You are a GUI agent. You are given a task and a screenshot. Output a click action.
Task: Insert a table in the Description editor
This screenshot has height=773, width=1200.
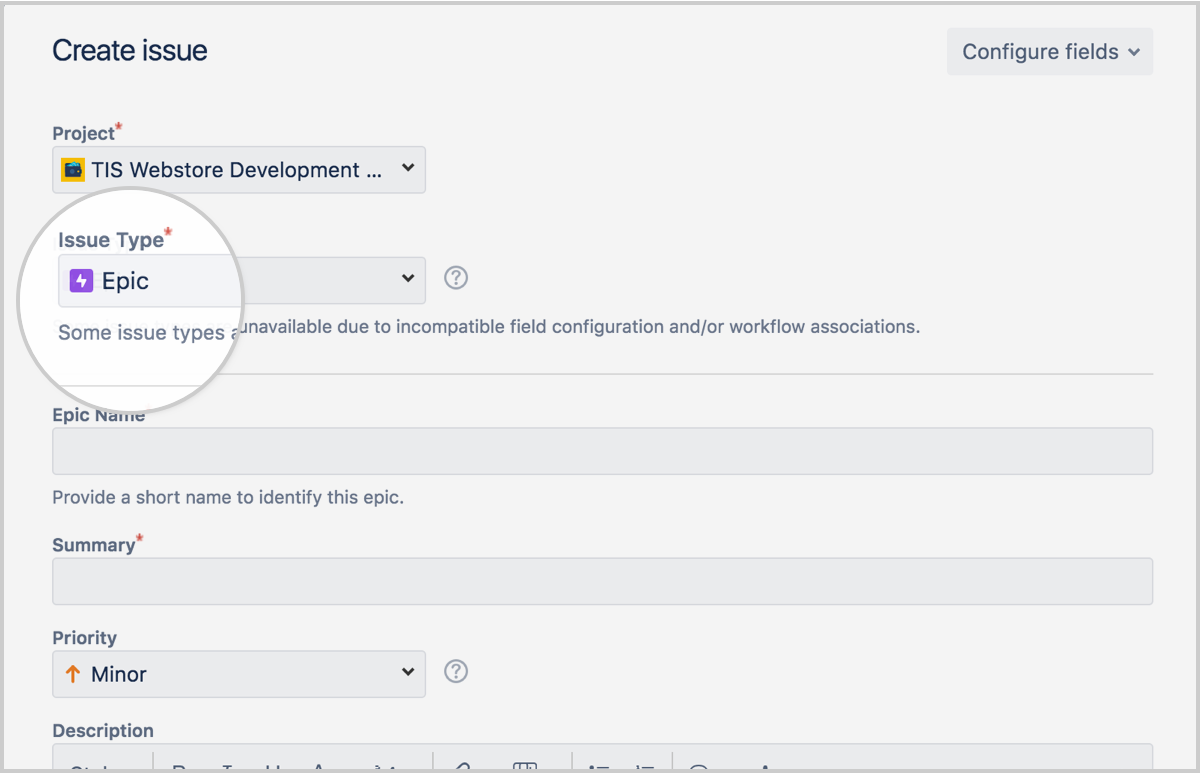[527, 766]
